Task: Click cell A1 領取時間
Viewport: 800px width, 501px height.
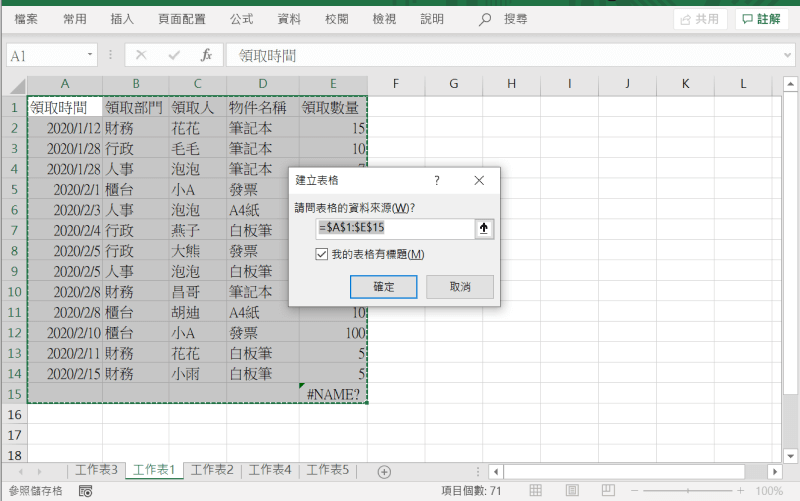Action: (x=65, y=107)
